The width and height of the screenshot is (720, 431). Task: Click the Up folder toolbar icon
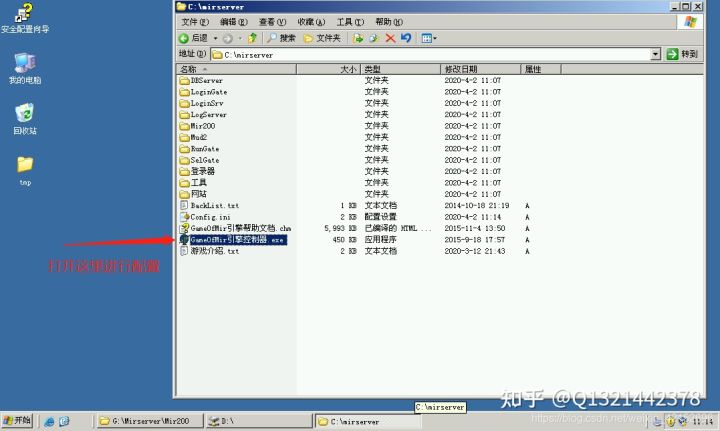click(253, 38)
